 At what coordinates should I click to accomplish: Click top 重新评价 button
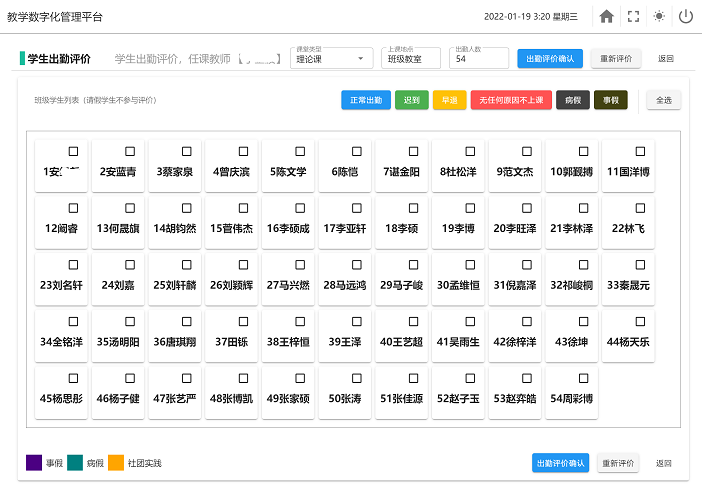(615, 59)
